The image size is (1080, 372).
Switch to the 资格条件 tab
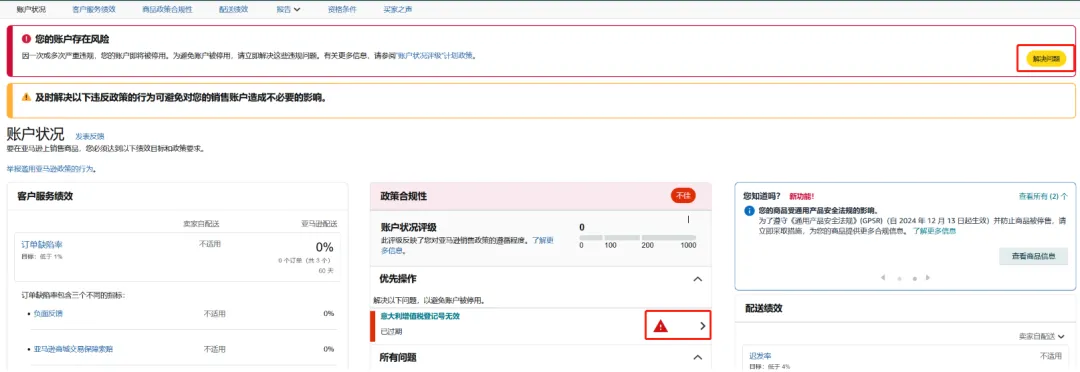point(342,10)
